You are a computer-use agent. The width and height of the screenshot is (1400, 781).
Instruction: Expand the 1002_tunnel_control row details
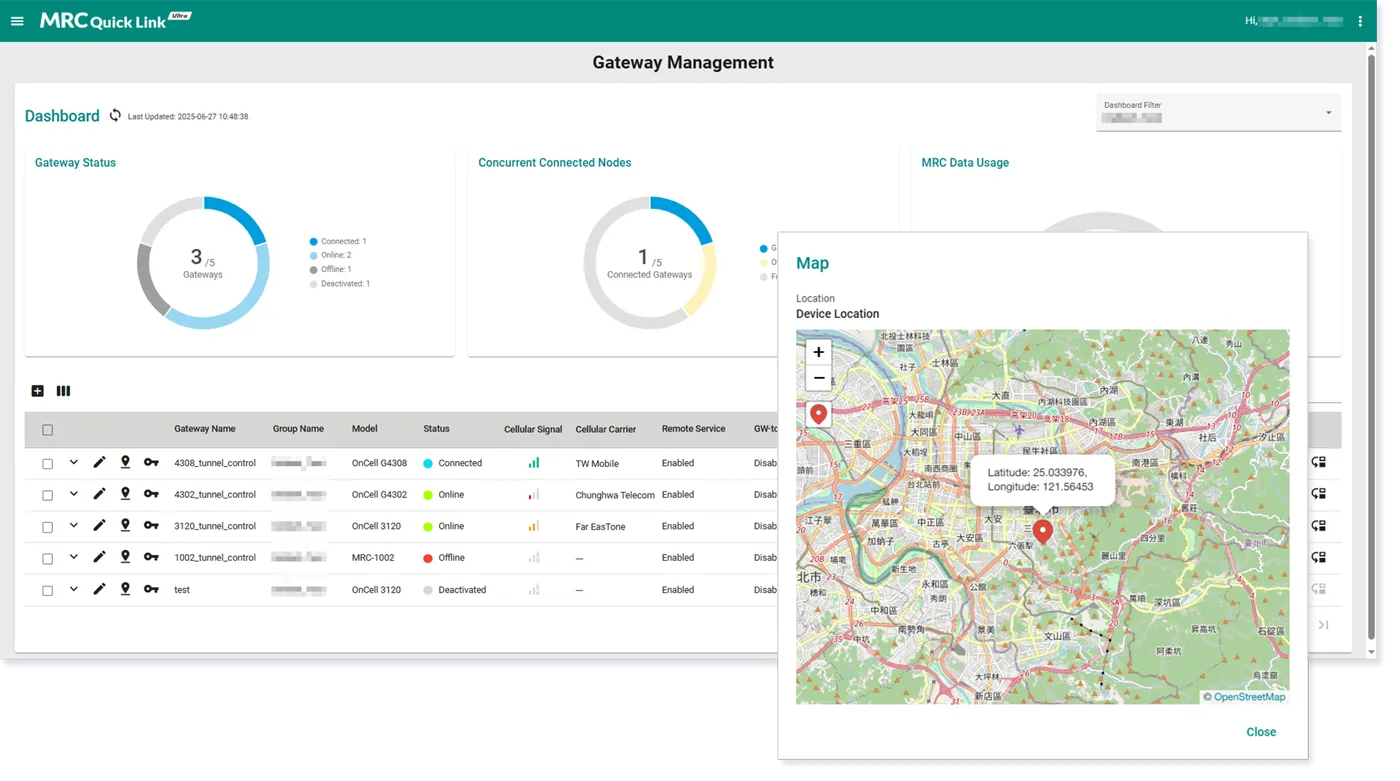point(74,557)
